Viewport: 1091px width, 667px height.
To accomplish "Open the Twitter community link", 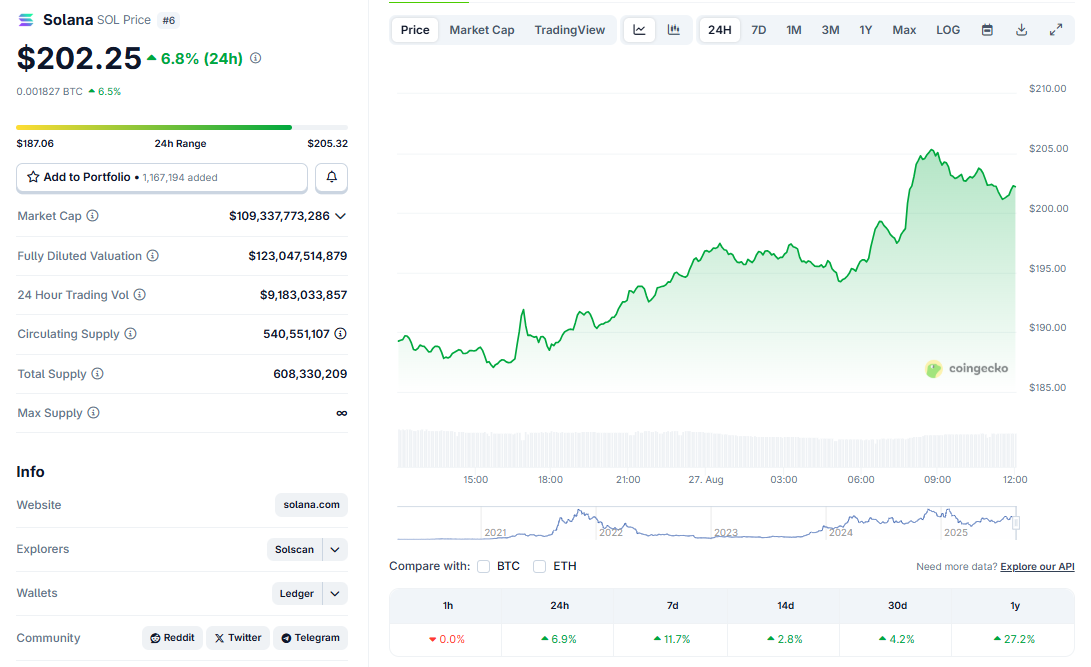I will click(238, 638).
